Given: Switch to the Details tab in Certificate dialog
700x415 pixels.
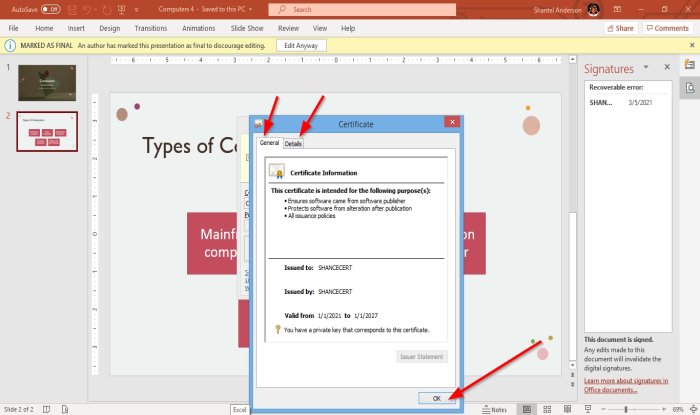Looking at the screenshot, I should [293, 144].
